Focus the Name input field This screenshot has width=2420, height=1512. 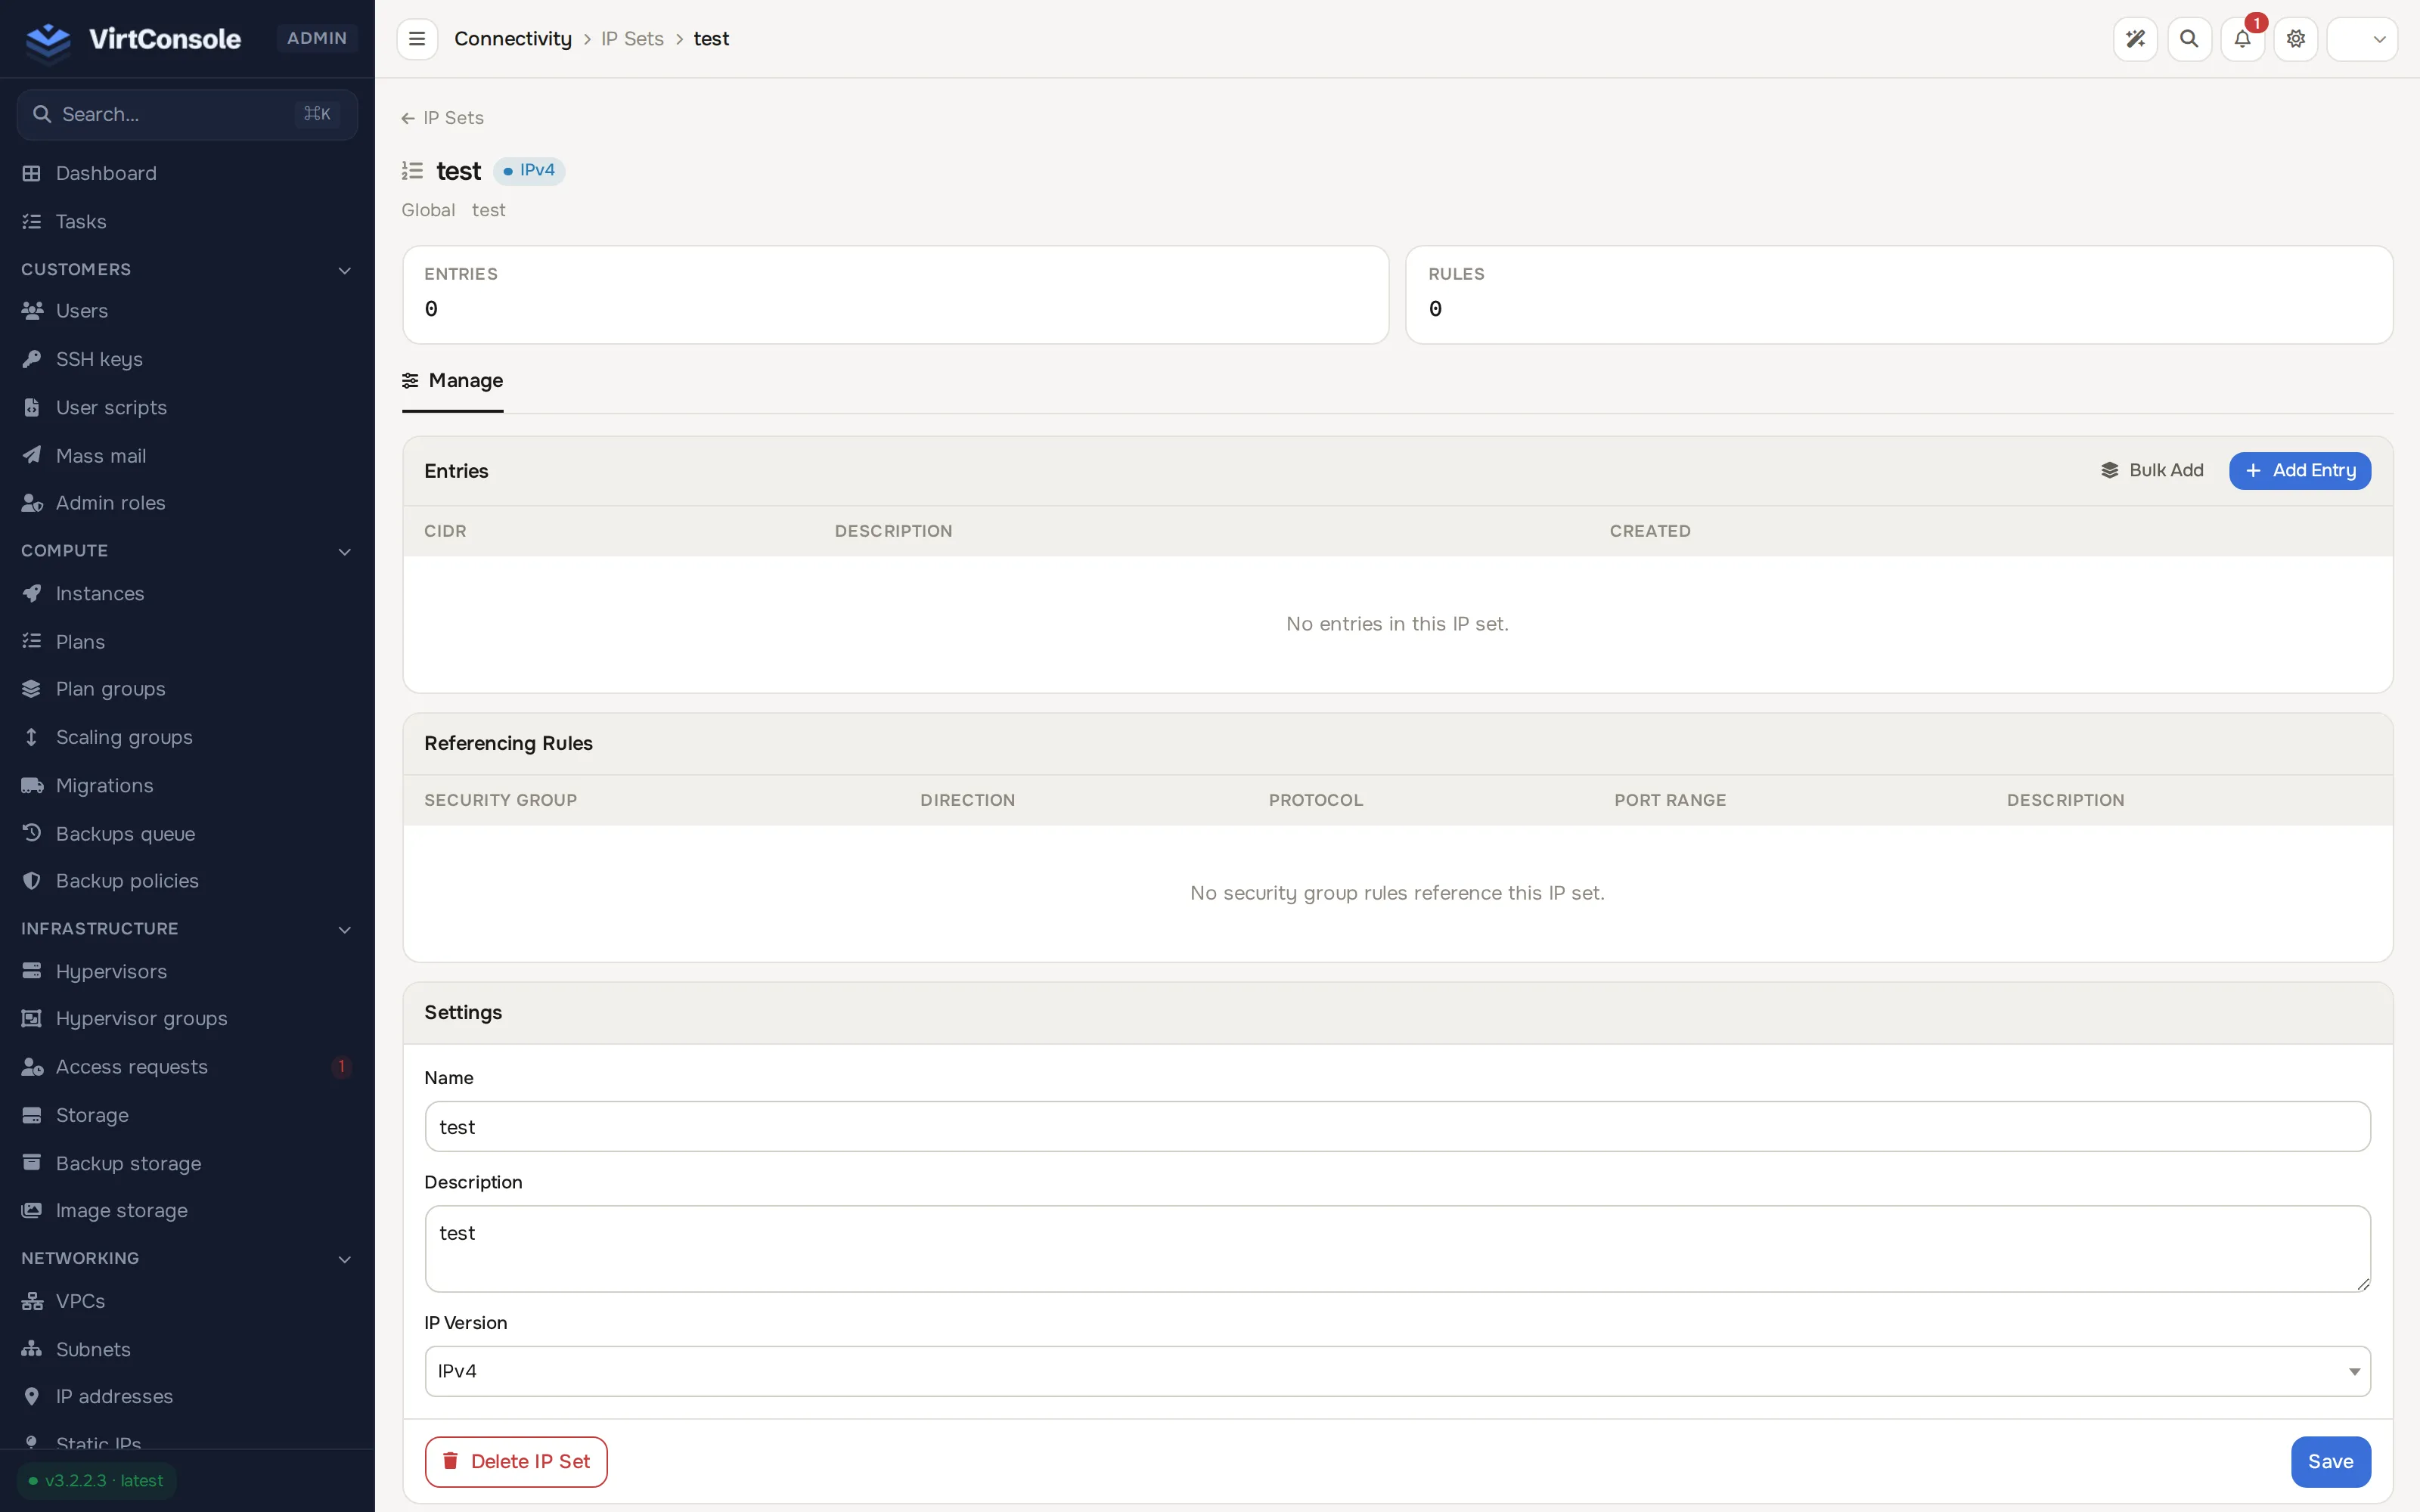[1397, 1126]
